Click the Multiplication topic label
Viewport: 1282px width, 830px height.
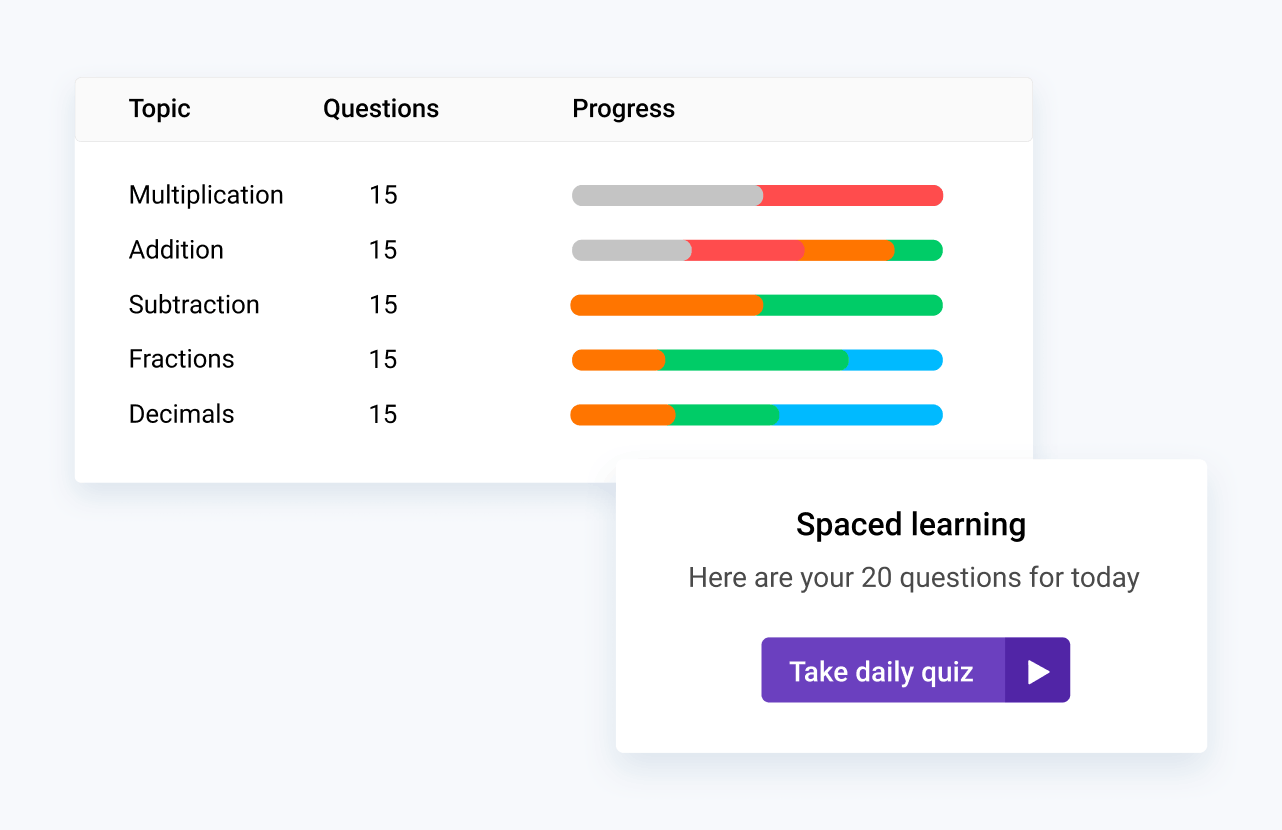tap(205, 195)
